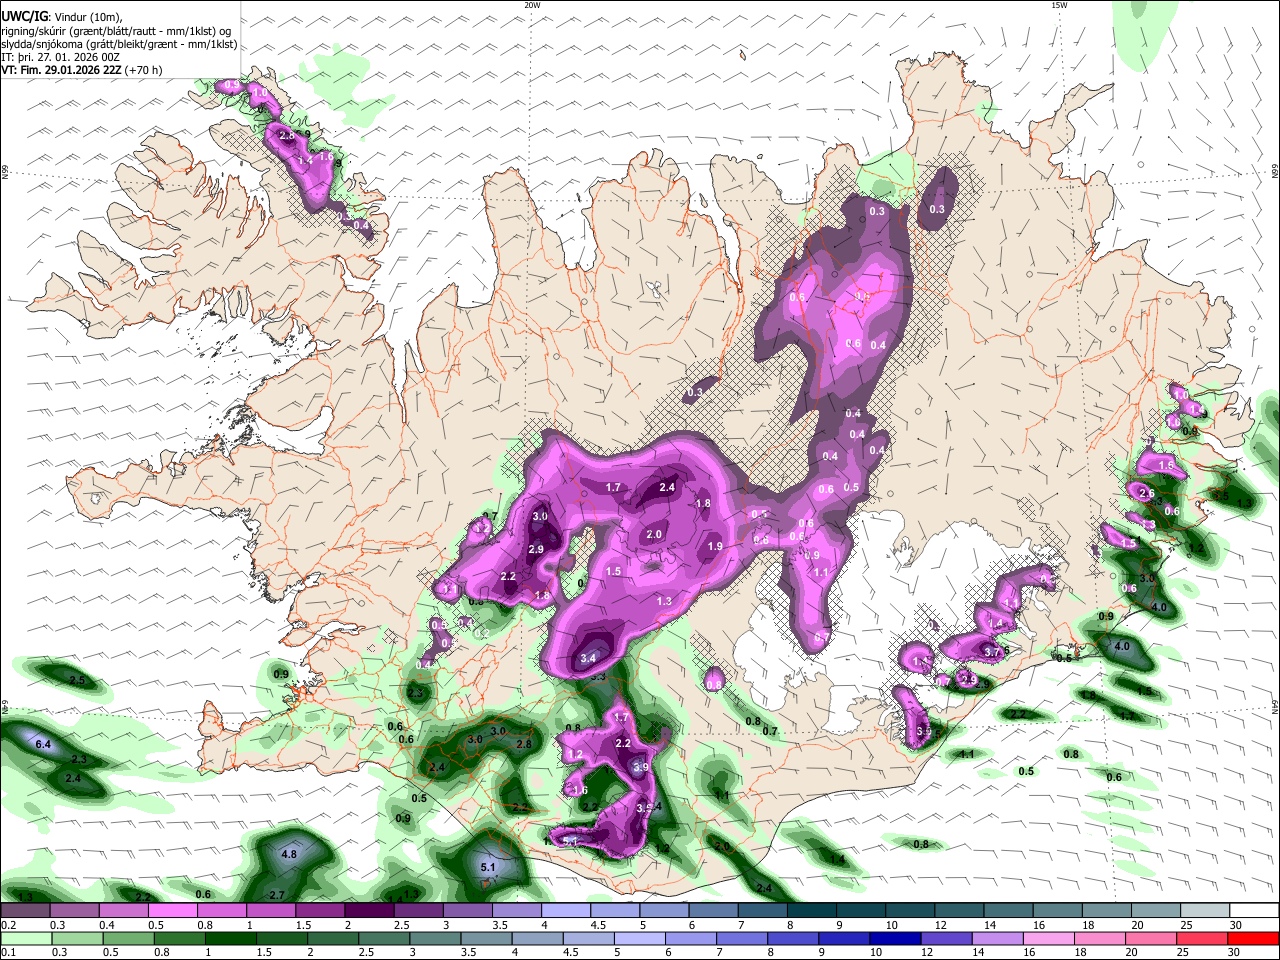Pick the light pink 16–18 rain legend swatch
This screenshot has width=1280, height=960.
1048,938
